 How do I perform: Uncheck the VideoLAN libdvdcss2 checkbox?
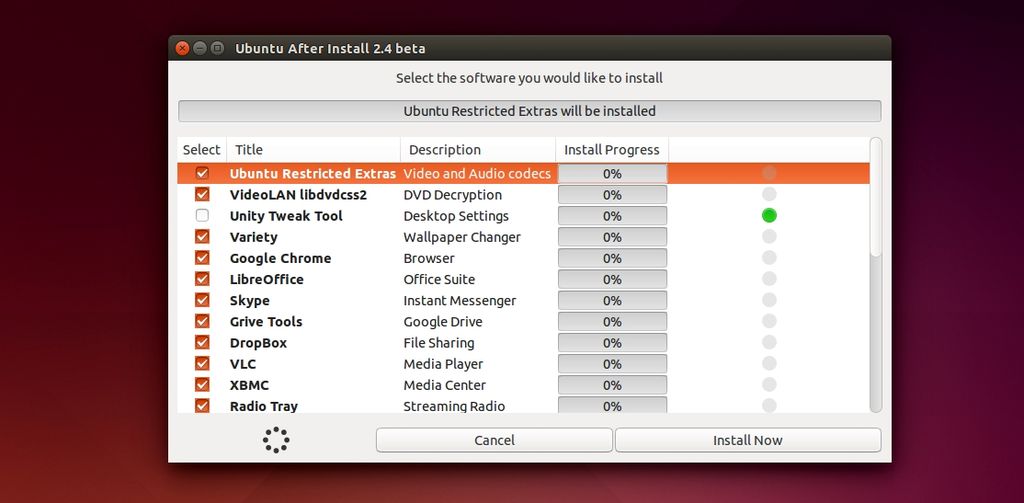click(x=202, y=194)
